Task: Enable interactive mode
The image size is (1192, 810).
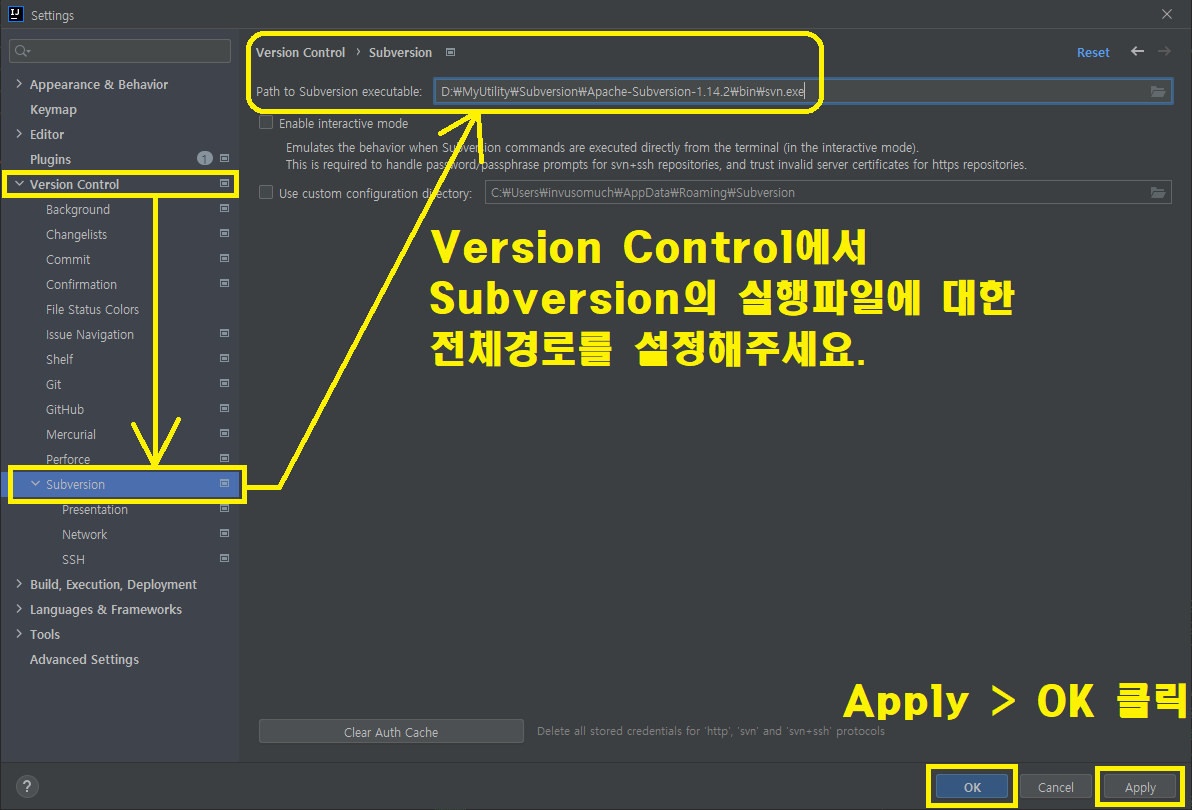Action: (x=265, y=123)
